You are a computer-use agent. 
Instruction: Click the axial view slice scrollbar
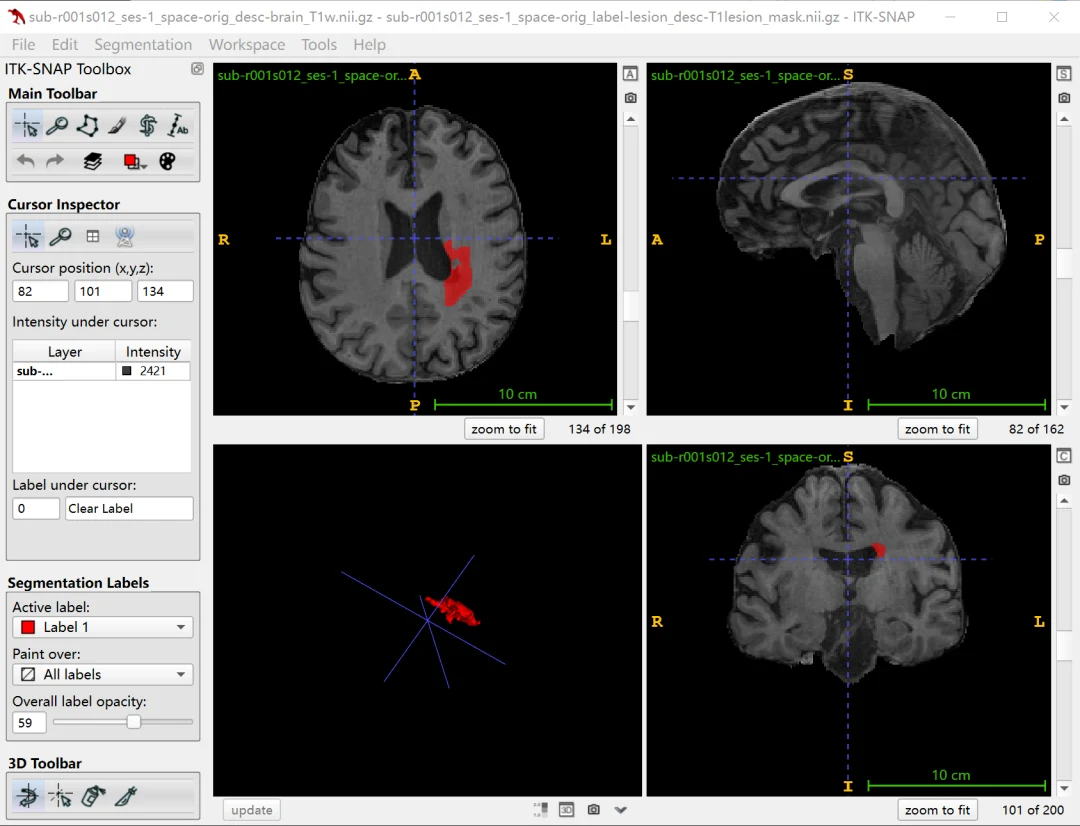coord(630,263)
